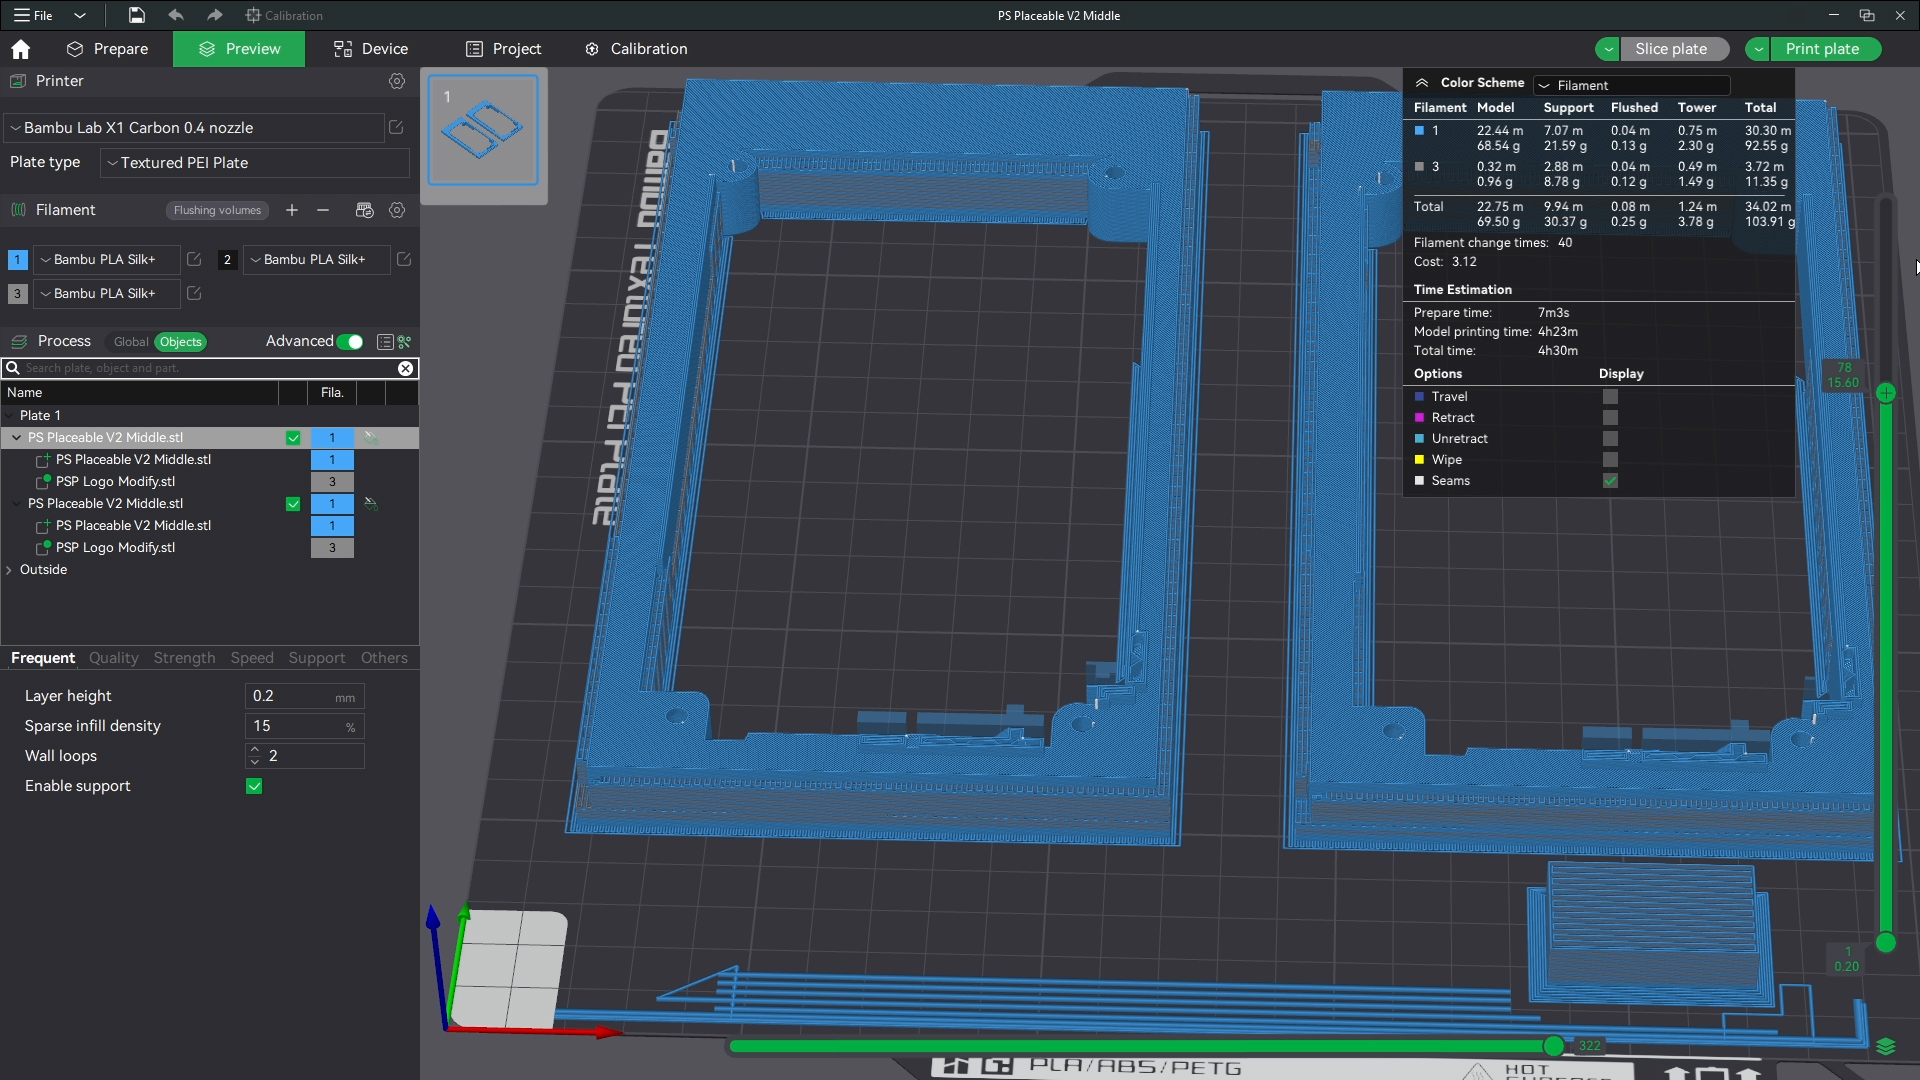This screenshot has height=1080, width=1920.
Task: Click the Flushing volumes button
Action: click(217, 210)
